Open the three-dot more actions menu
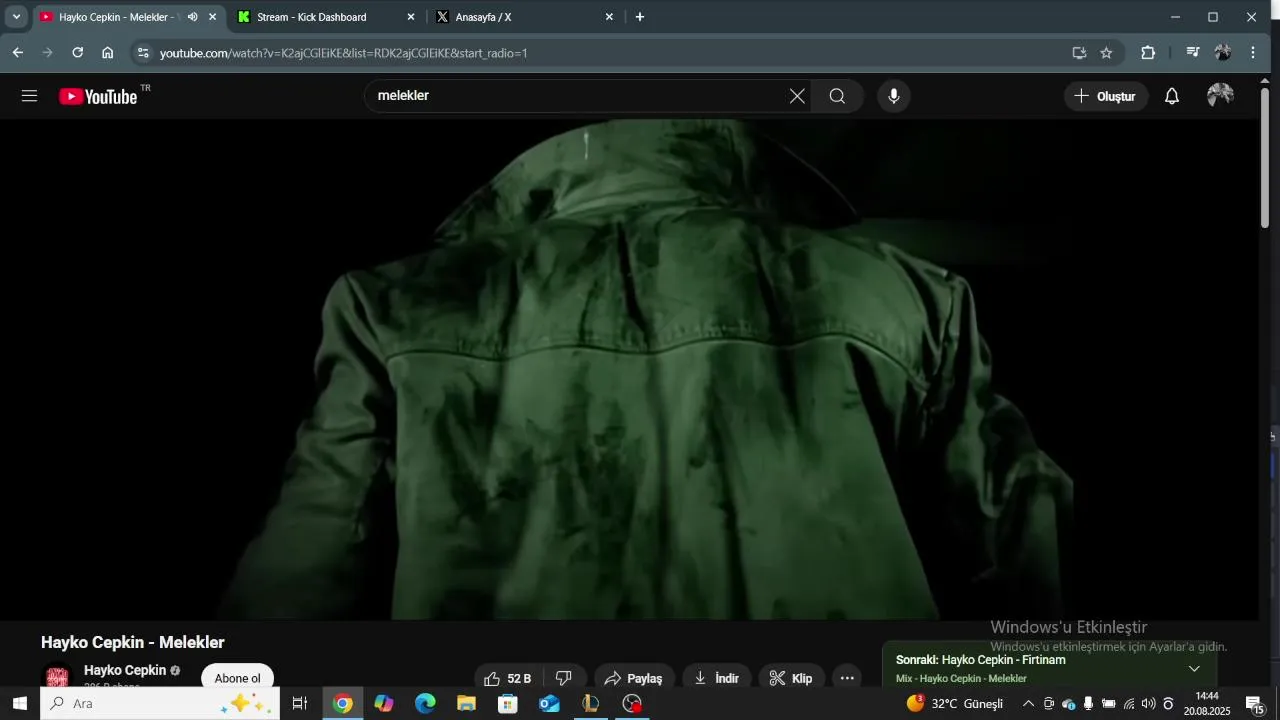The width and height of the screenshot is (1280, 720). click(x=847, y=678)
